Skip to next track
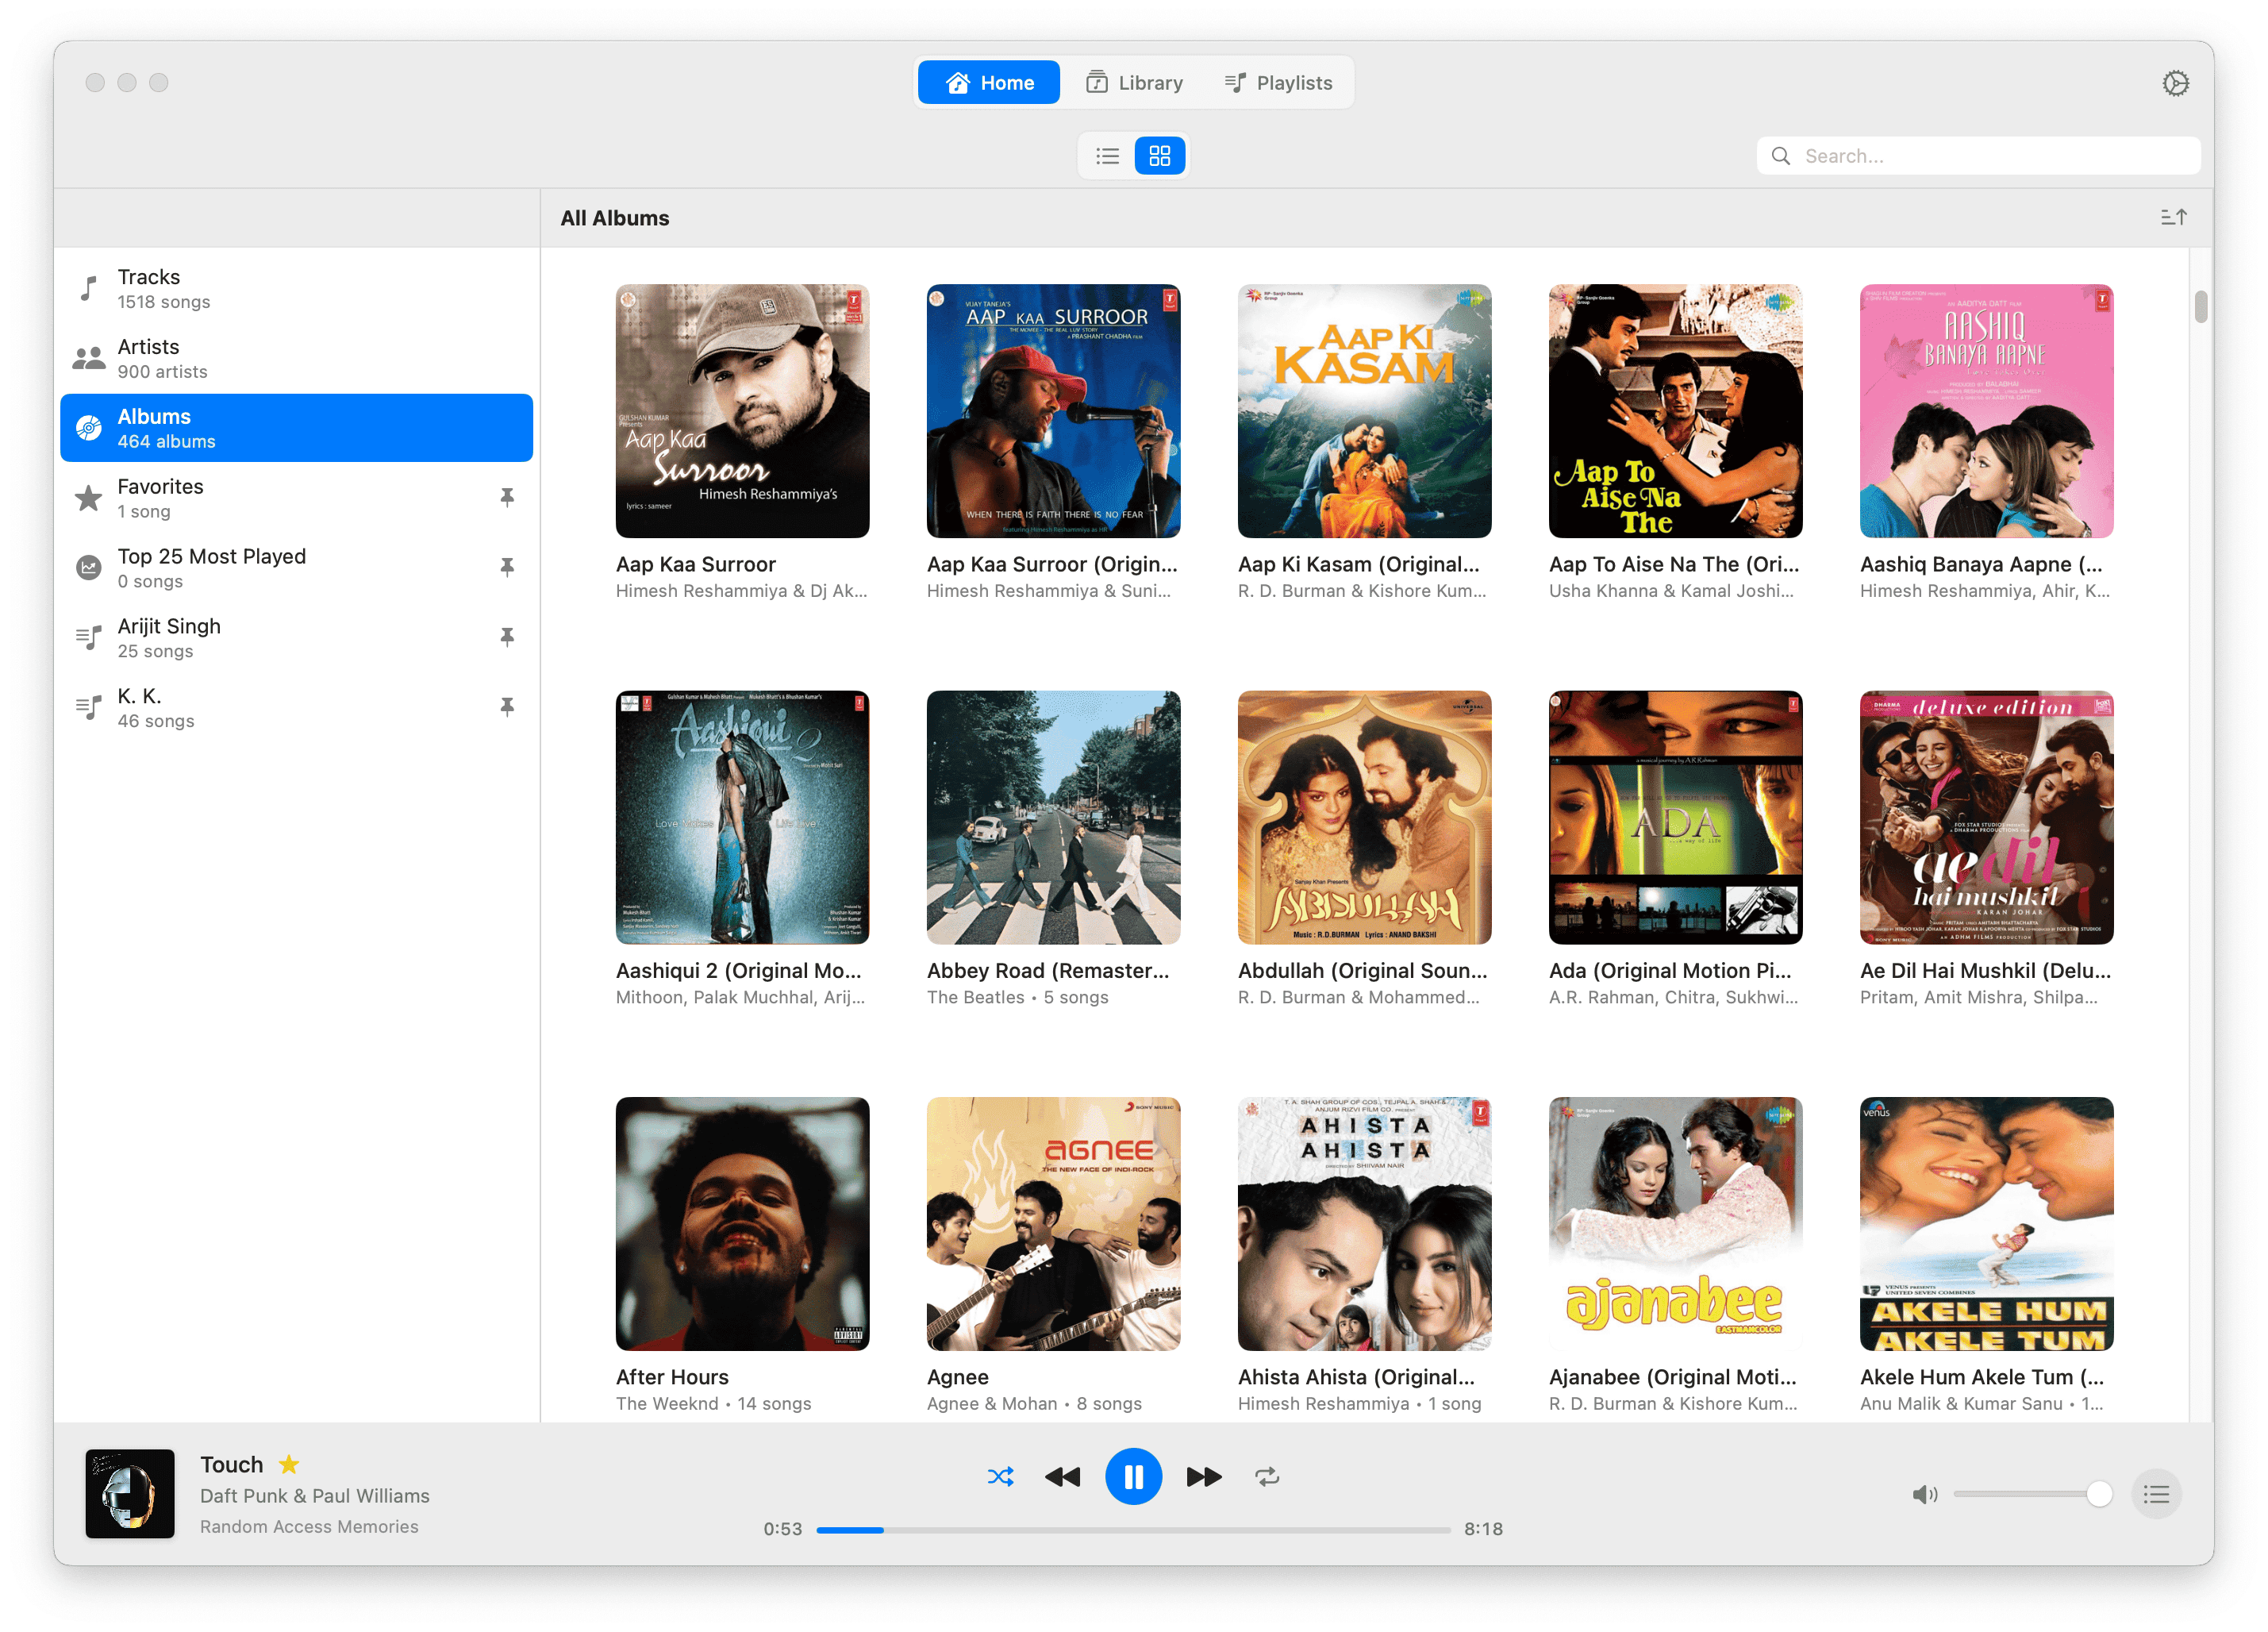Screen dimensions: 2268x1632 point(1204,1476)
